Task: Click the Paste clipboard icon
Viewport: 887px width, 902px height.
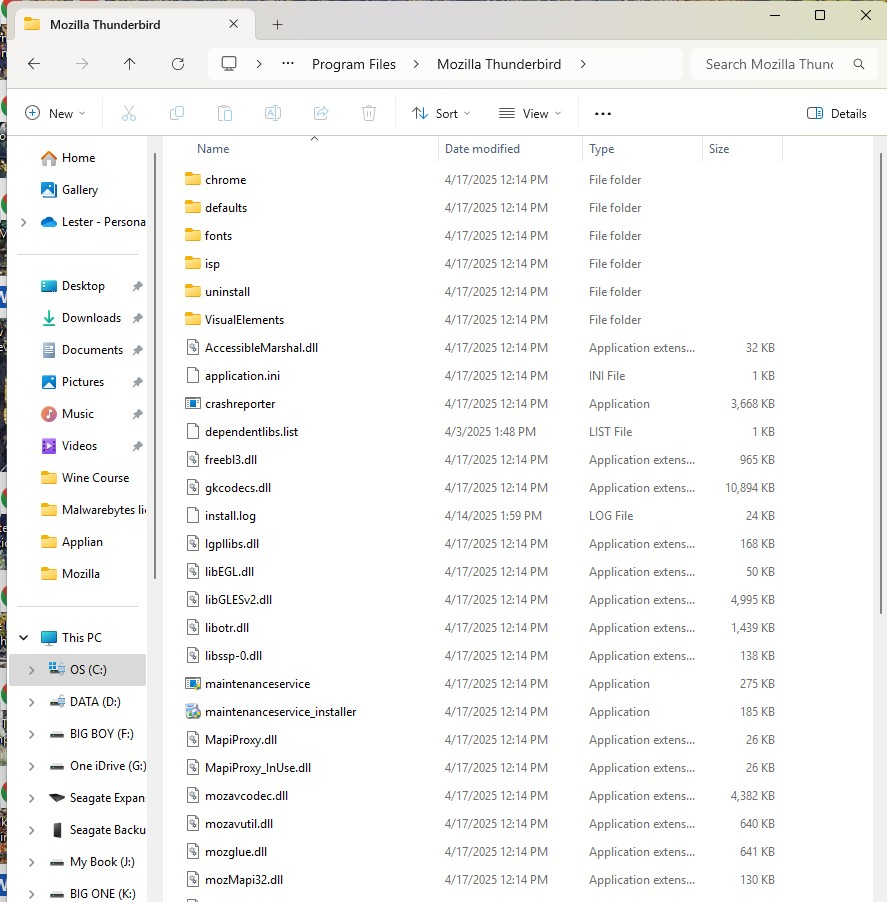Action: pyautogui.click(x=225, y=113)
